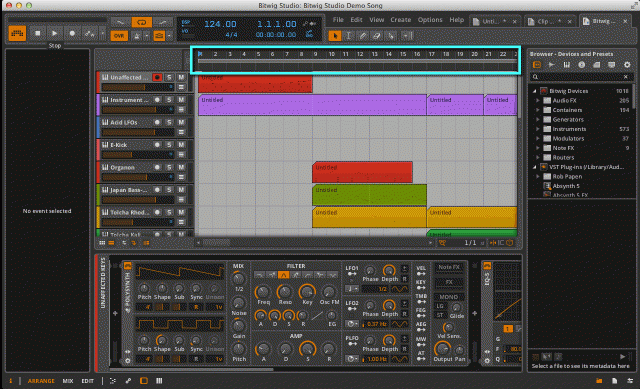This screenshot has height=389, width=640.
Task: Click the 4/4 time signature
Action: tap(231, 35)
